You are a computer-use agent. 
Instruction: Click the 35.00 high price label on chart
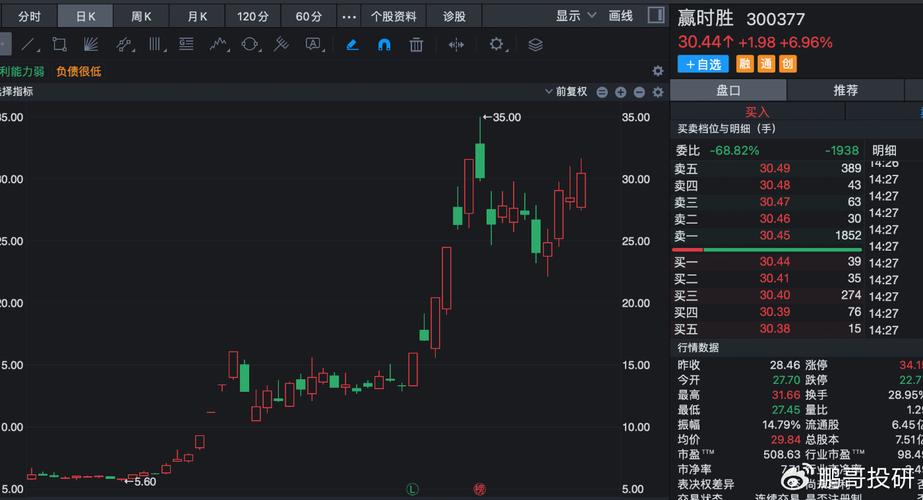pos(502,118)
